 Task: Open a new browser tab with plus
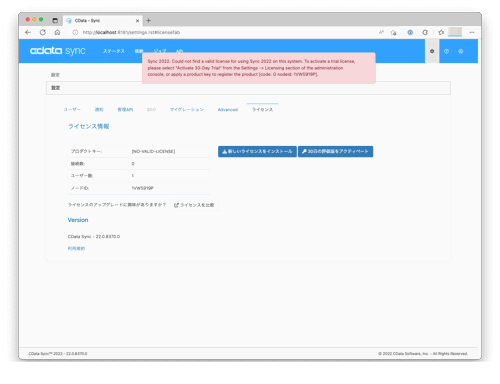point(148,21)
